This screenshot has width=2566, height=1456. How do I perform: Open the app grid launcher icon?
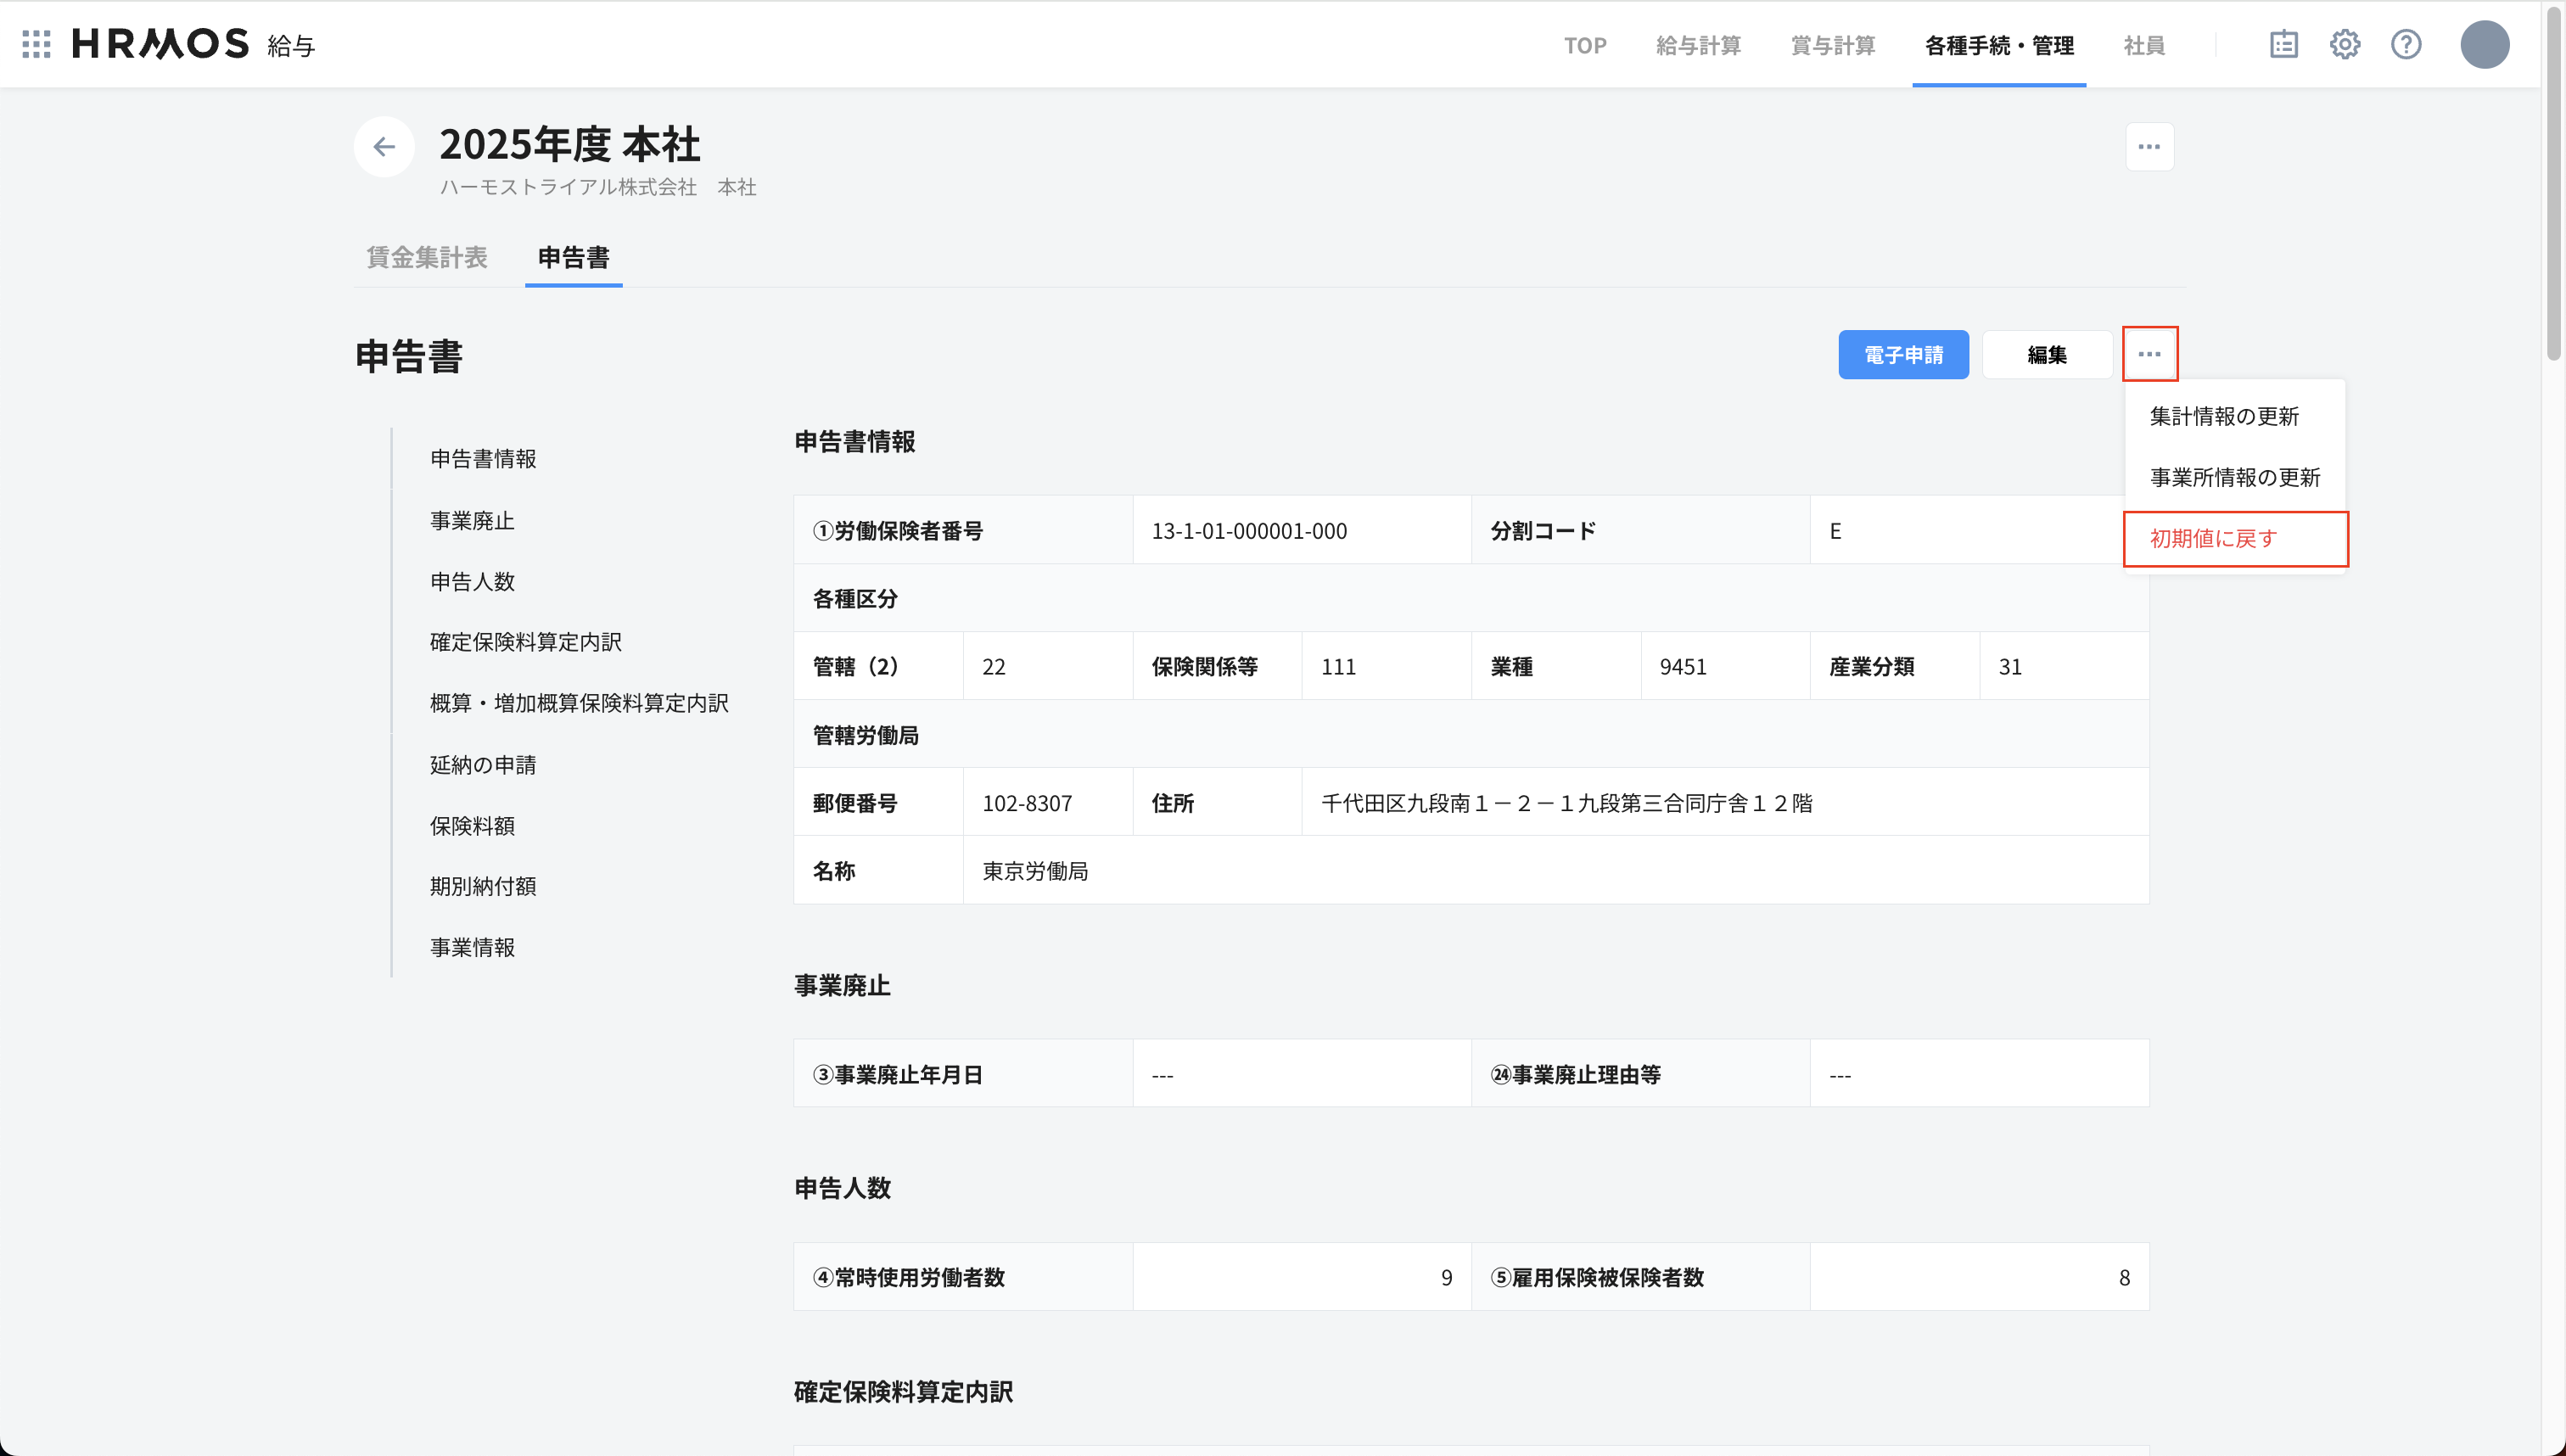pyautogui.click(x=36, y=44)
